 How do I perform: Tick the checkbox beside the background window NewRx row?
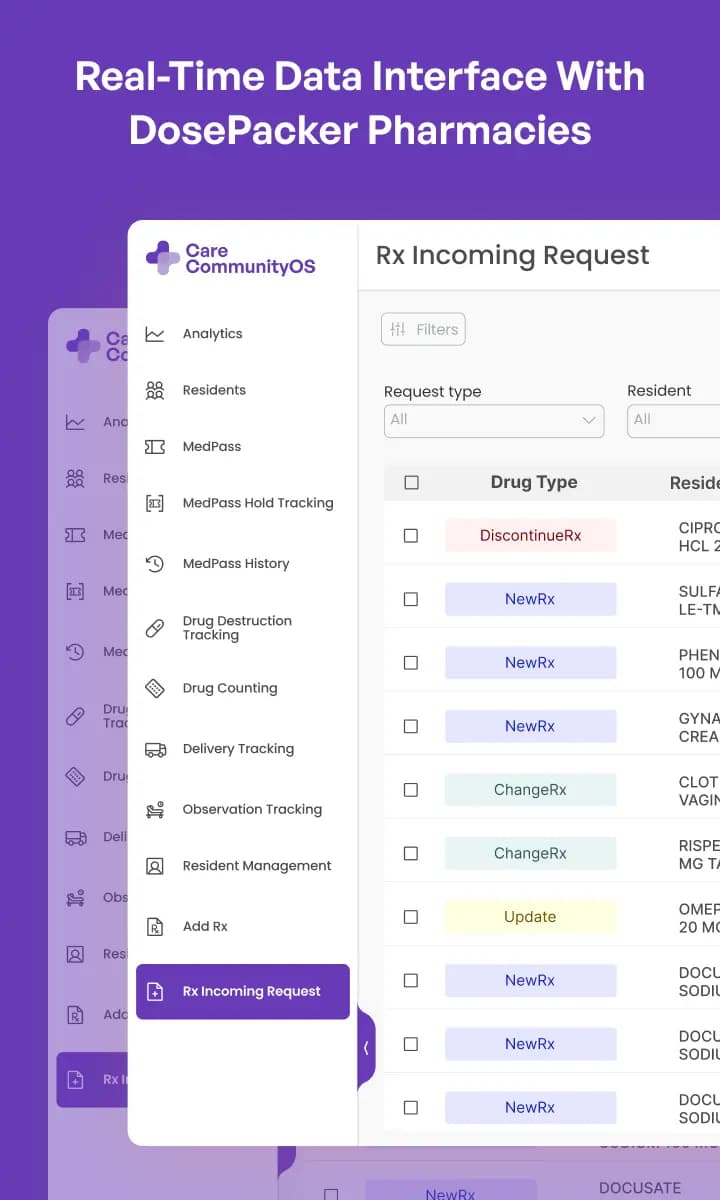coord(331,1194)
